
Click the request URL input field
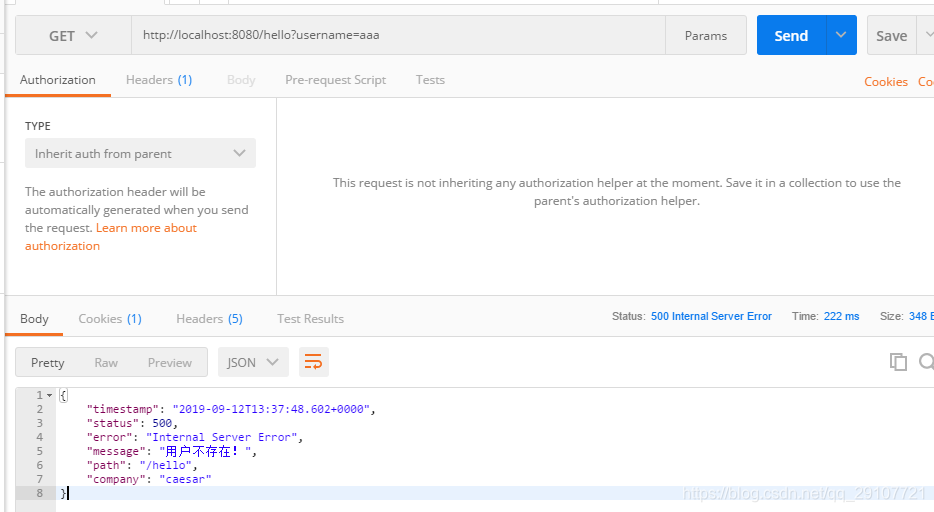tap(398, 35)
